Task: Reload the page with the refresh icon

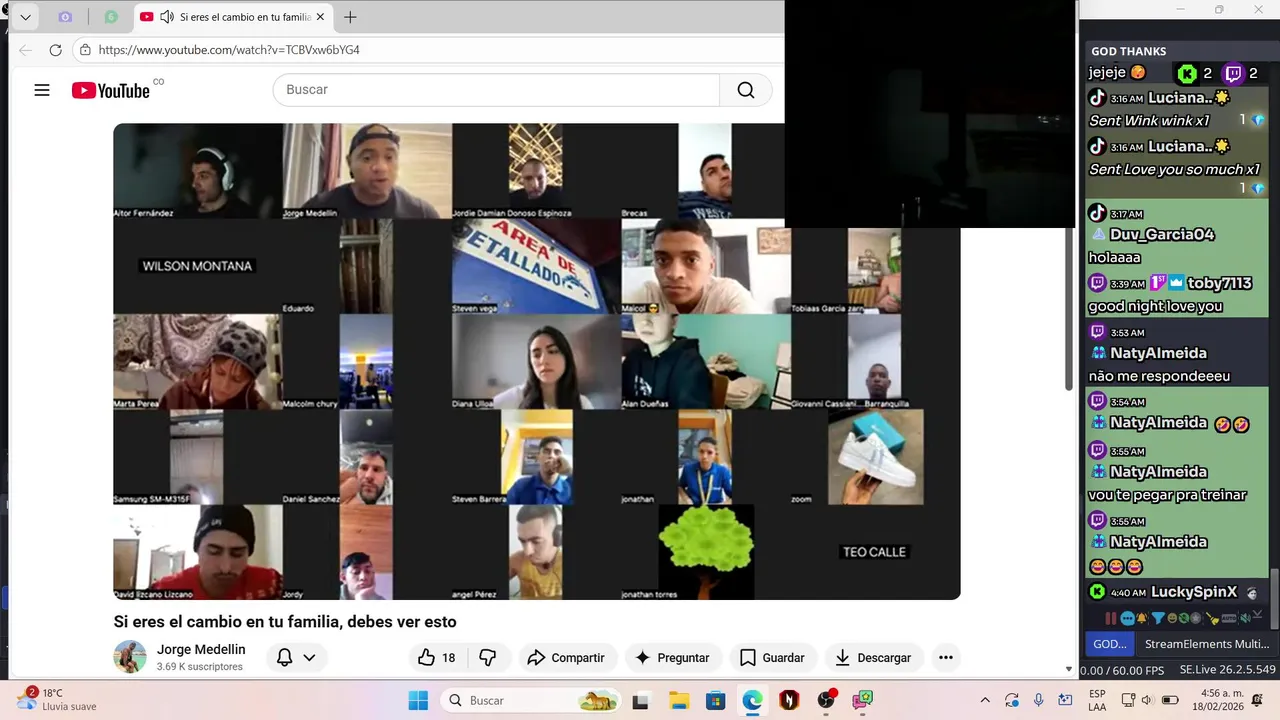Action: [56, 50]
